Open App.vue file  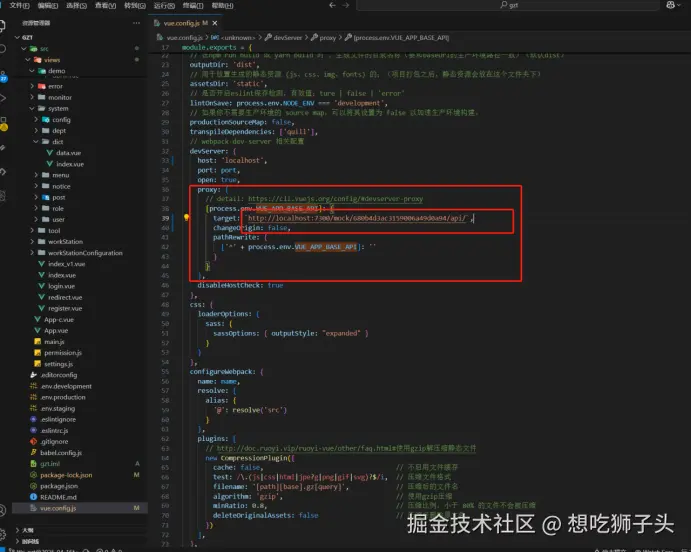(x=56, y=331)
